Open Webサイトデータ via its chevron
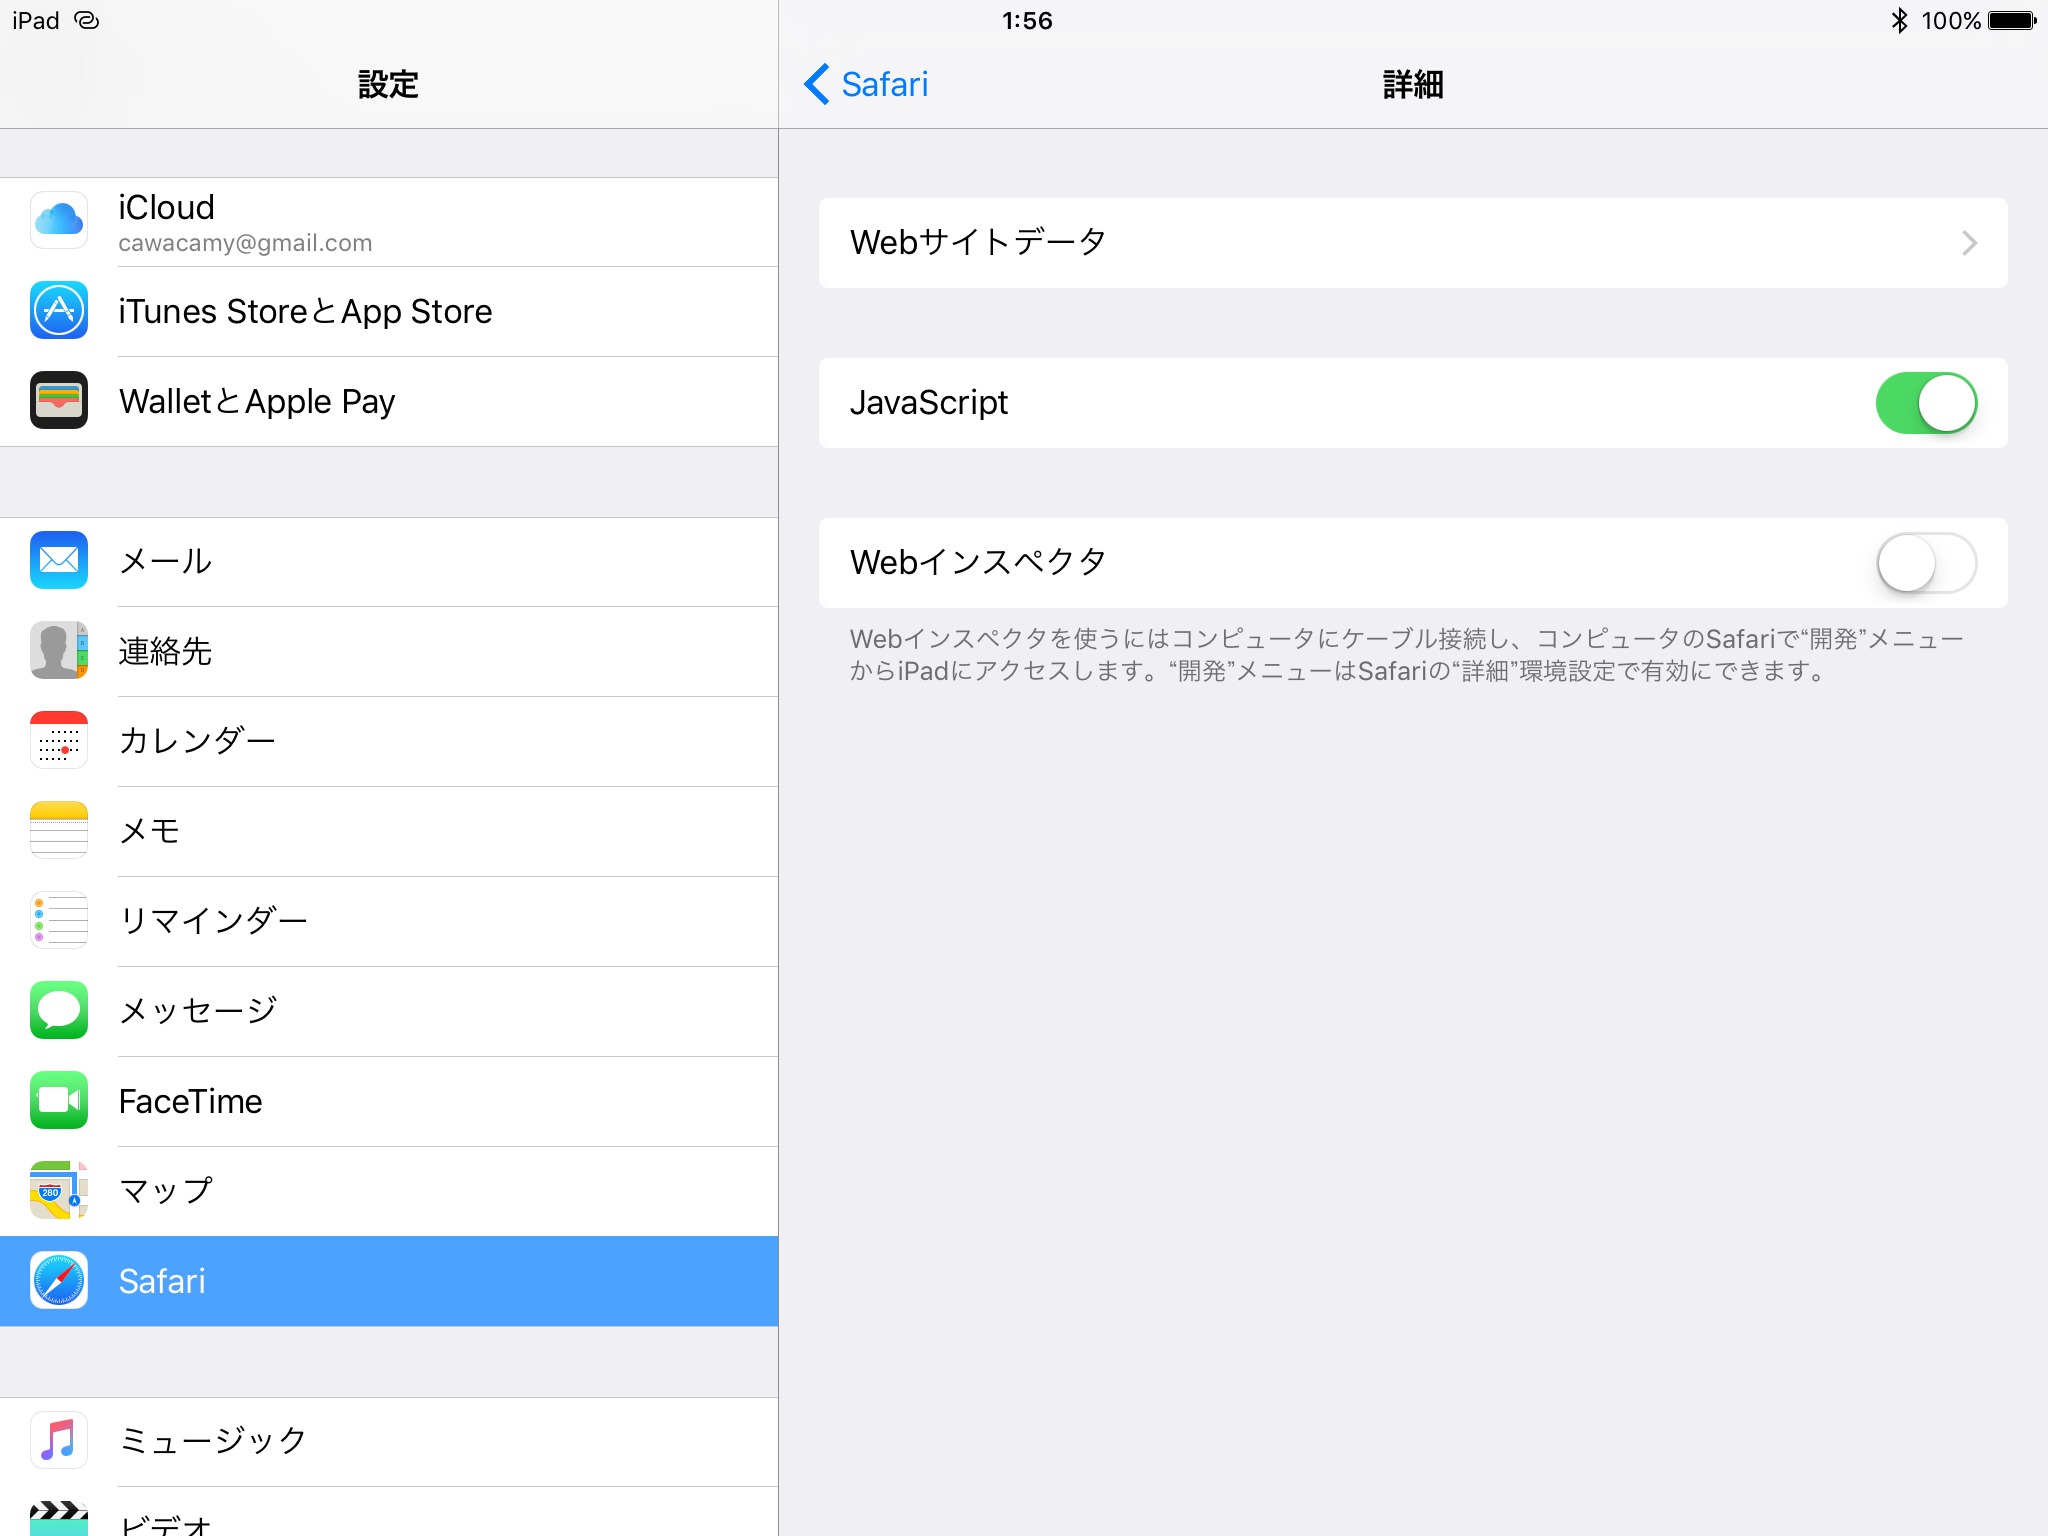2048x1536 pixels. click(x=1969, y=243)
